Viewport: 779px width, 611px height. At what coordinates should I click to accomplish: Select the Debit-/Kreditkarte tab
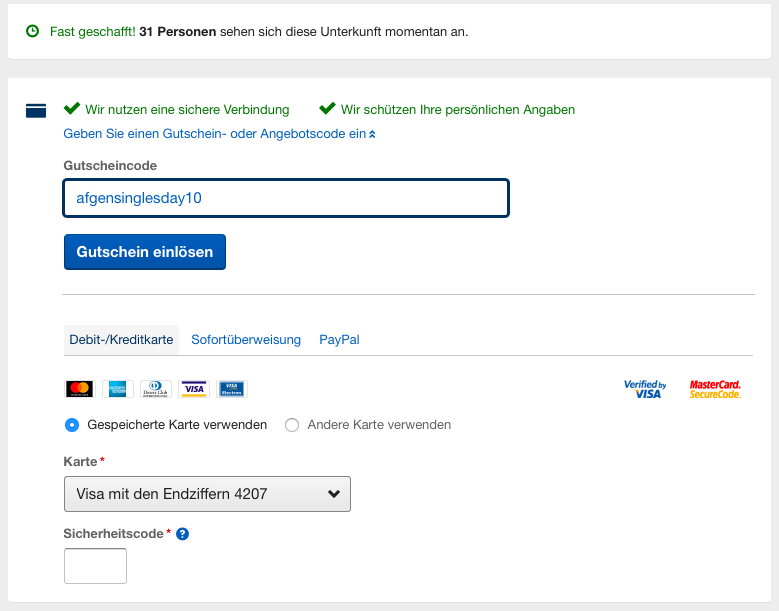(x=121, y=340)
